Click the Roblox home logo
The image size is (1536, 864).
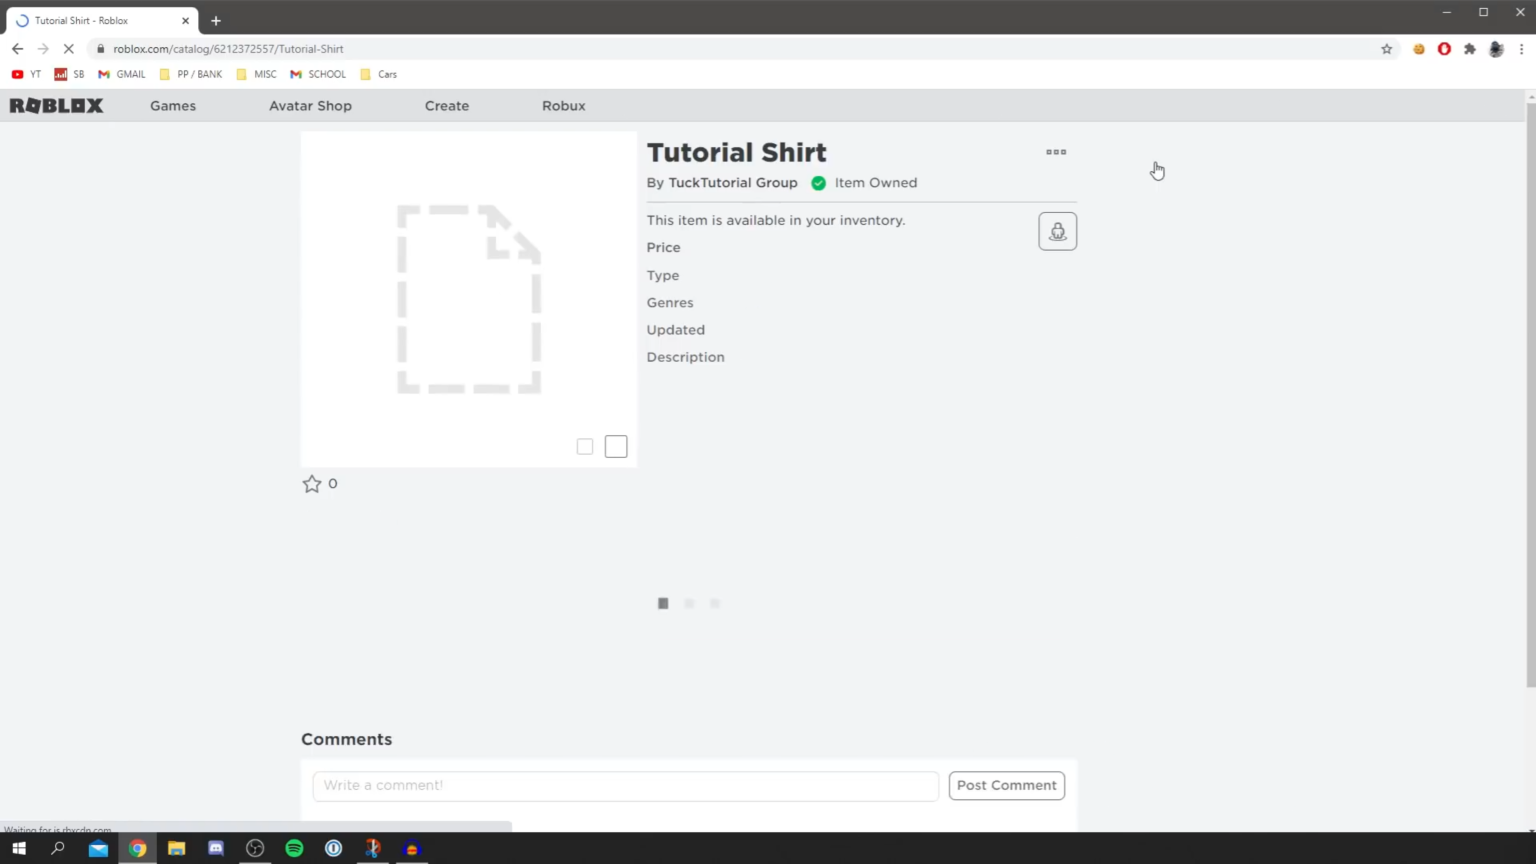pyautogui.click(x=56, y=105)
